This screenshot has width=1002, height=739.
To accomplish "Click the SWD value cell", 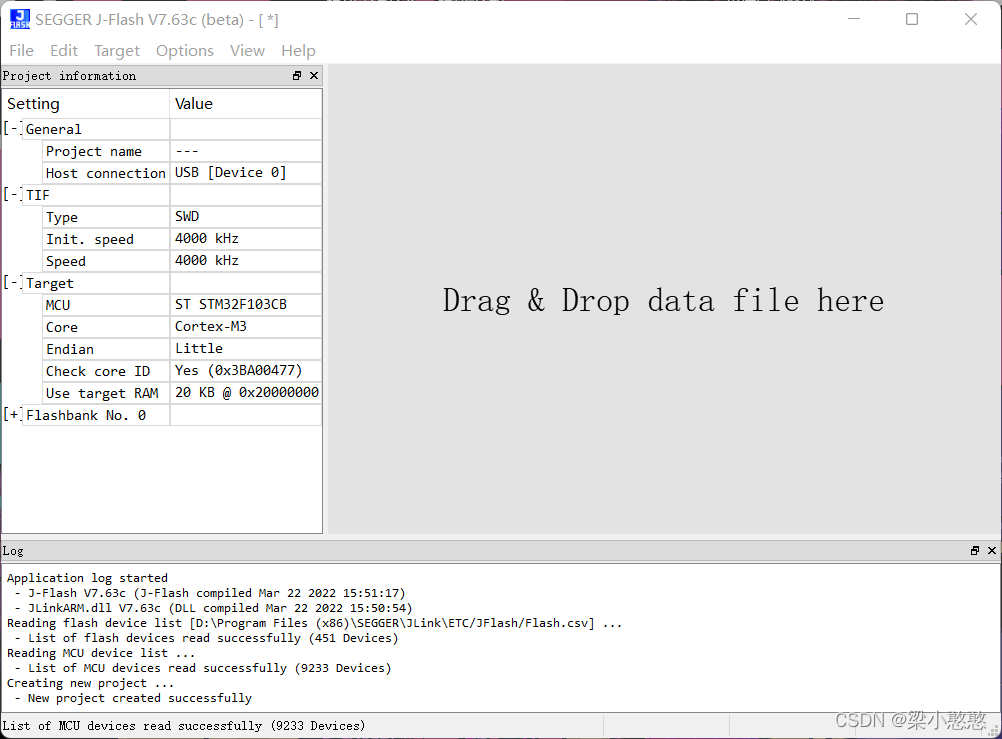I will coord(246,217).
